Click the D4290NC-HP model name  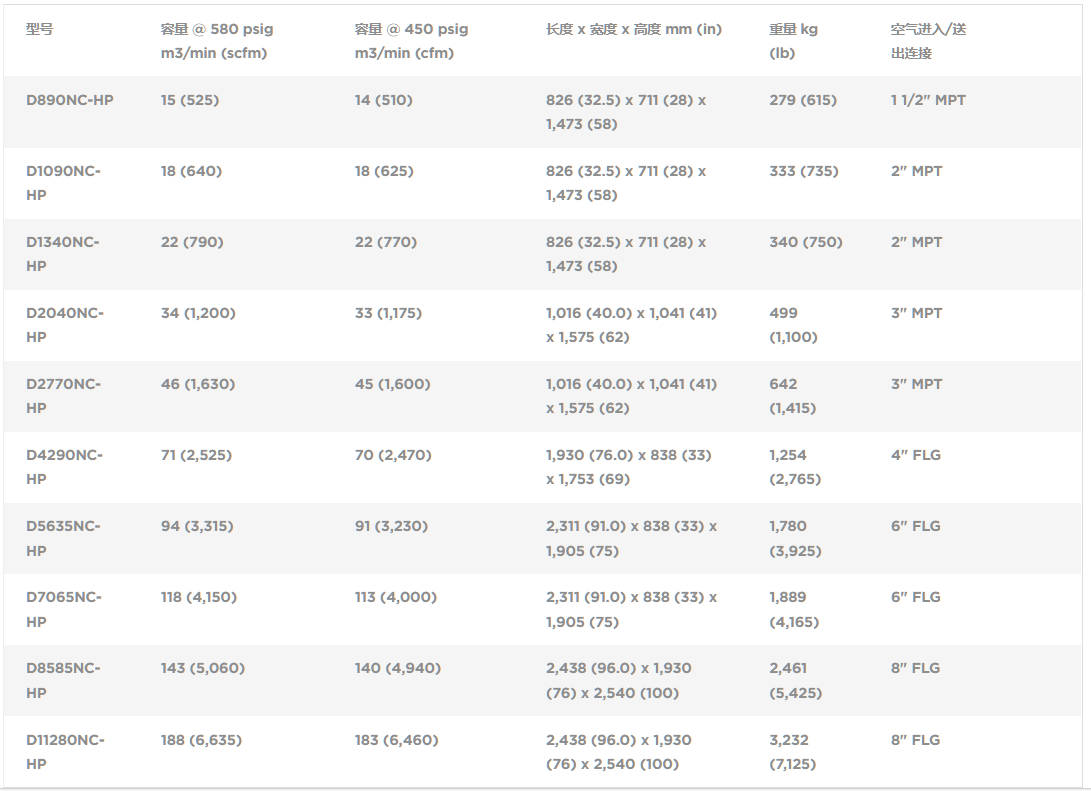[x=64, y=467]
